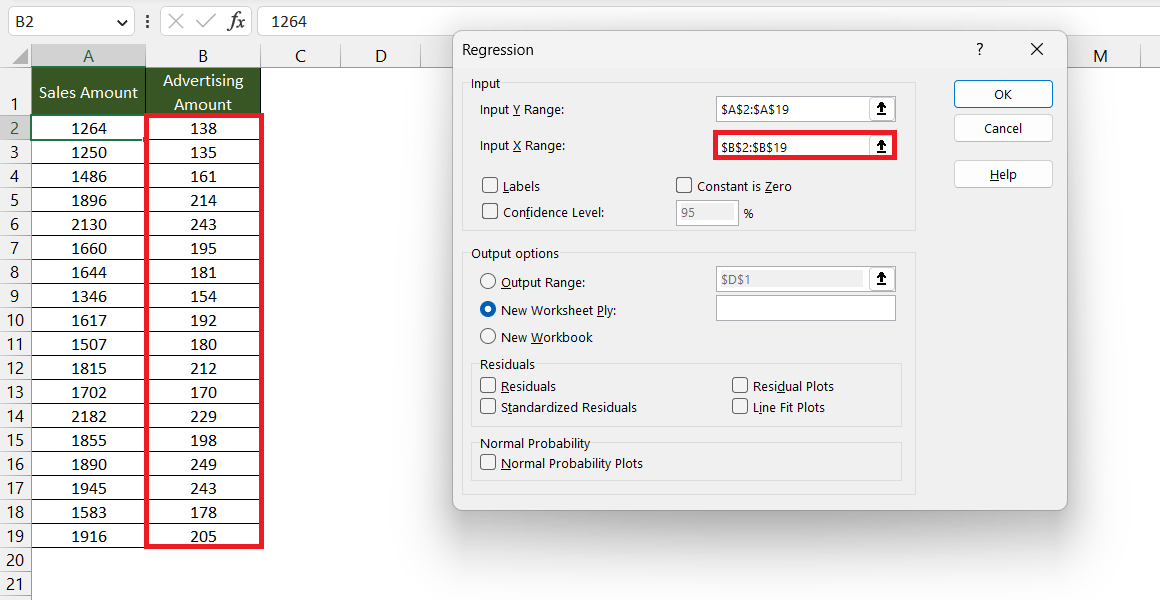Click cell containing 181
Image resolution: width=1160 pixels, height=600 pixels.
(x=203, y=272)
